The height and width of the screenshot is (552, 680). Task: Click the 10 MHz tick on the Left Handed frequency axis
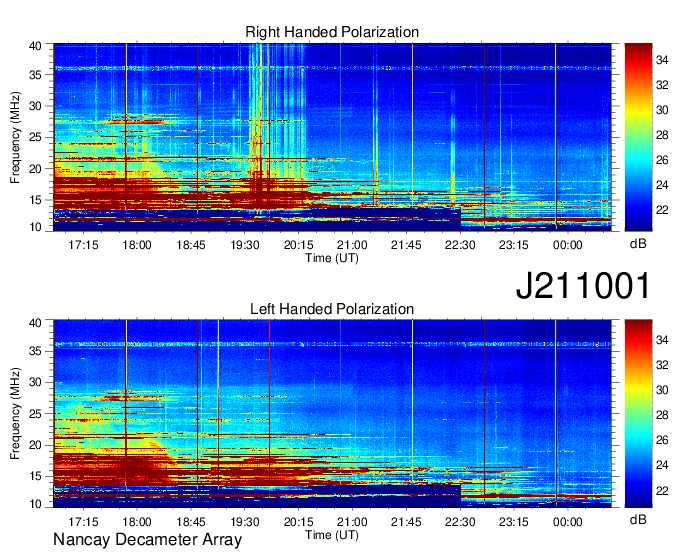click(x=36, y=504)
